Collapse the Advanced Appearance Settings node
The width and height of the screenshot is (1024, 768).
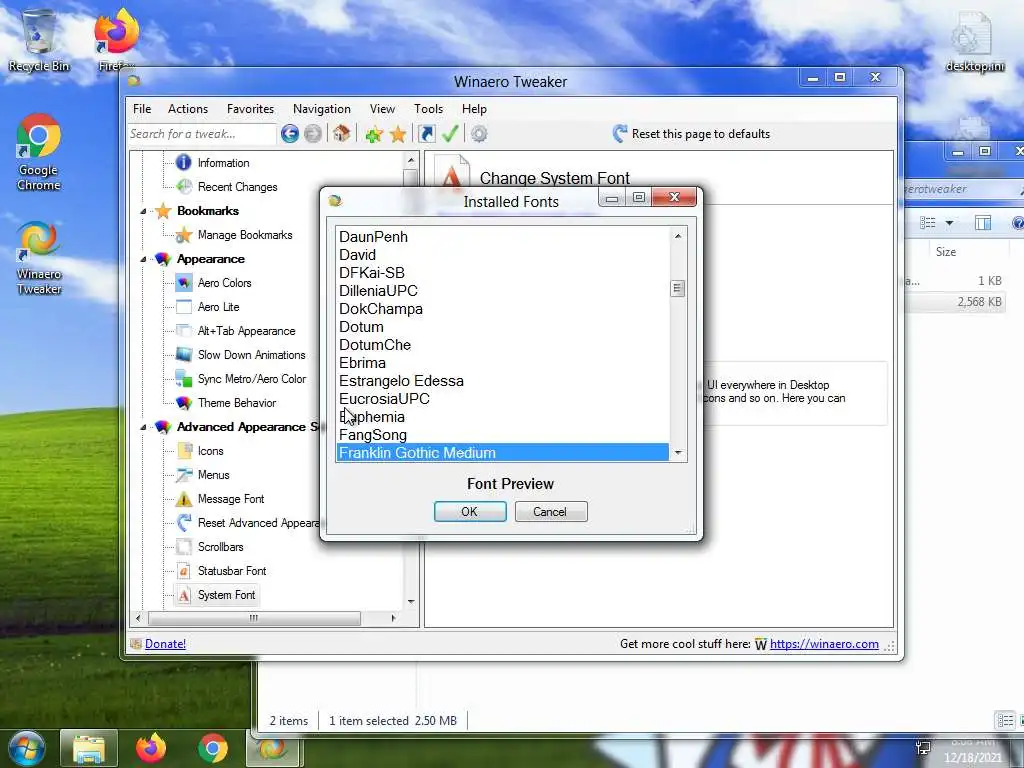143,427
